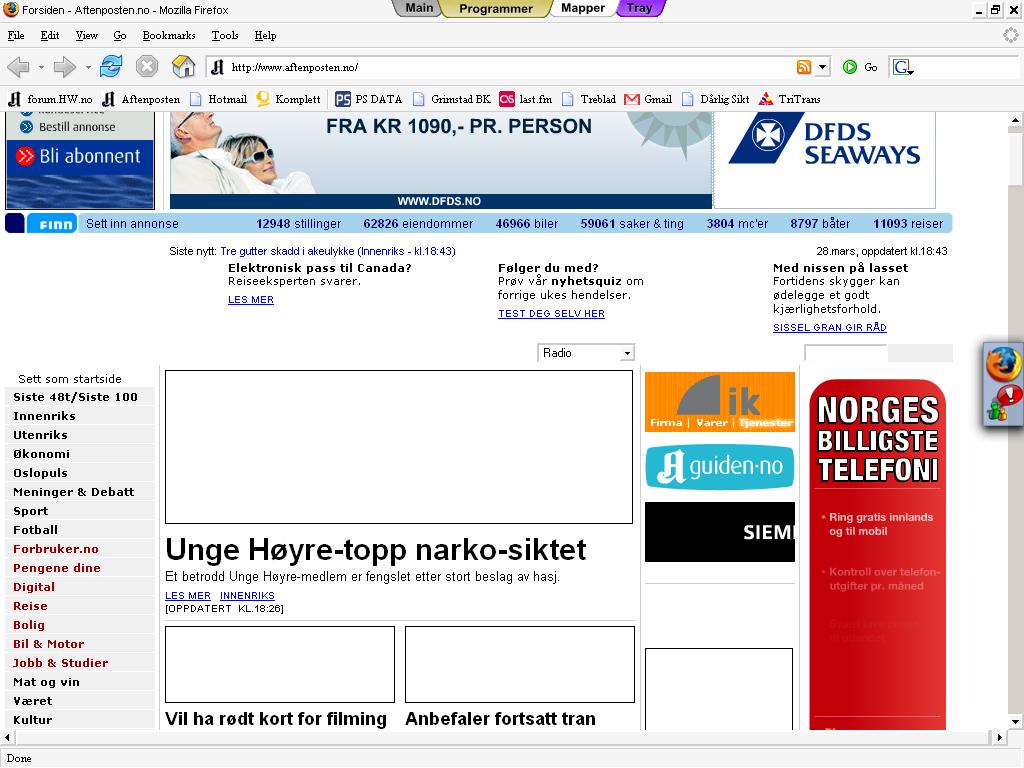Click the orange RSS feed icon
This screenshot has width=1024, height=768.
pos(804,67)
